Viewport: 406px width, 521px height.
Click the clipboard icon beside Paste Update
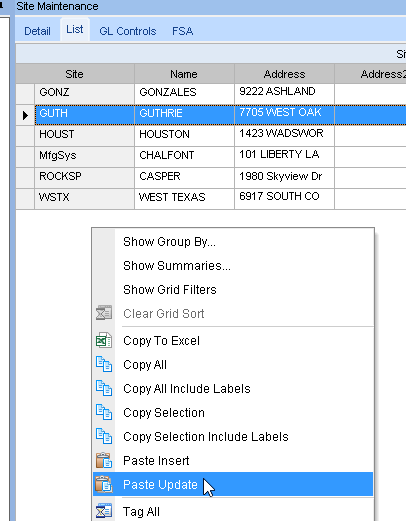tap(104, 484)
